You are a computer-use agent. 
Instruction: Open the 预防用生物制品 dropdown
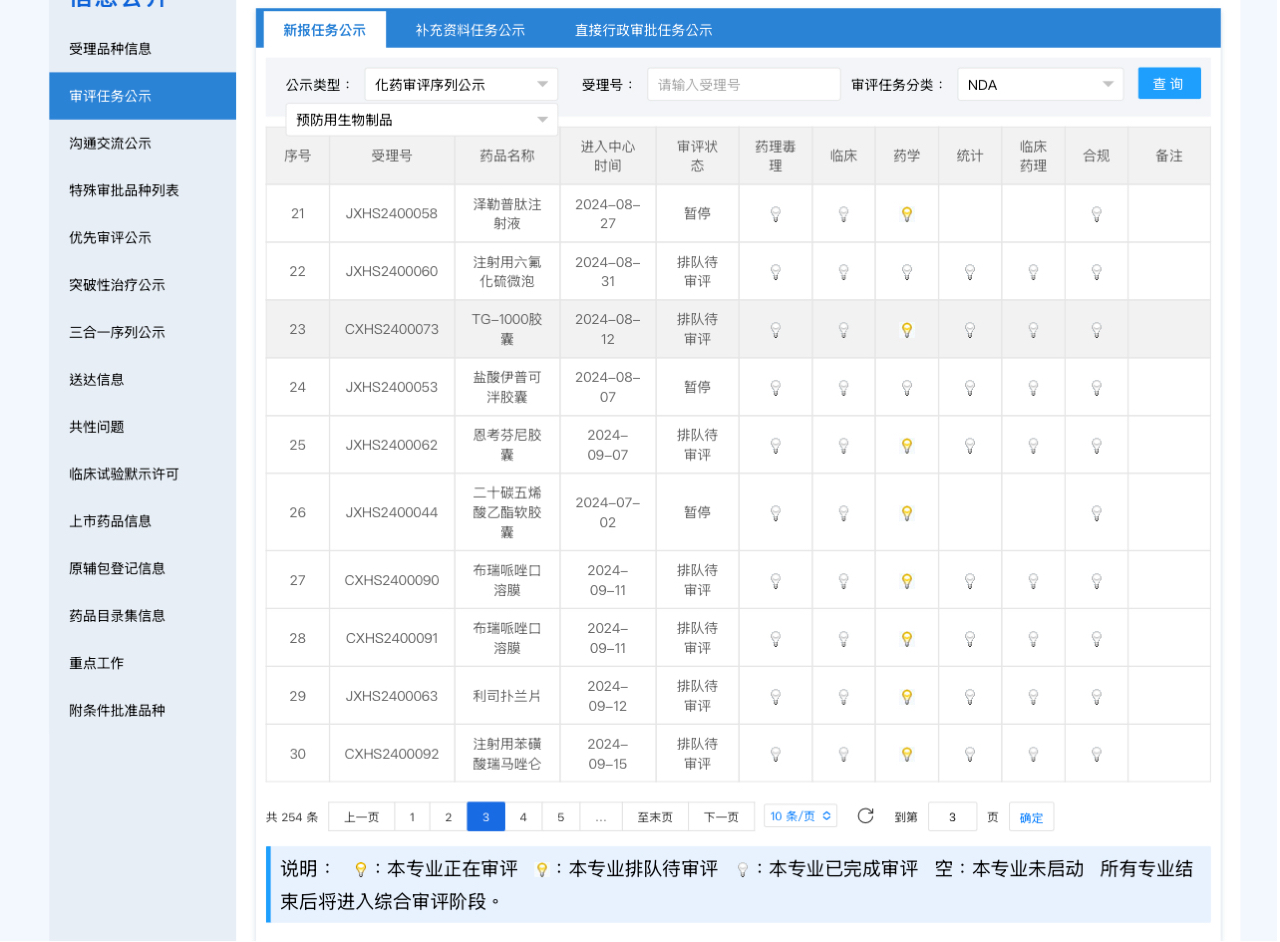(421, 120)
